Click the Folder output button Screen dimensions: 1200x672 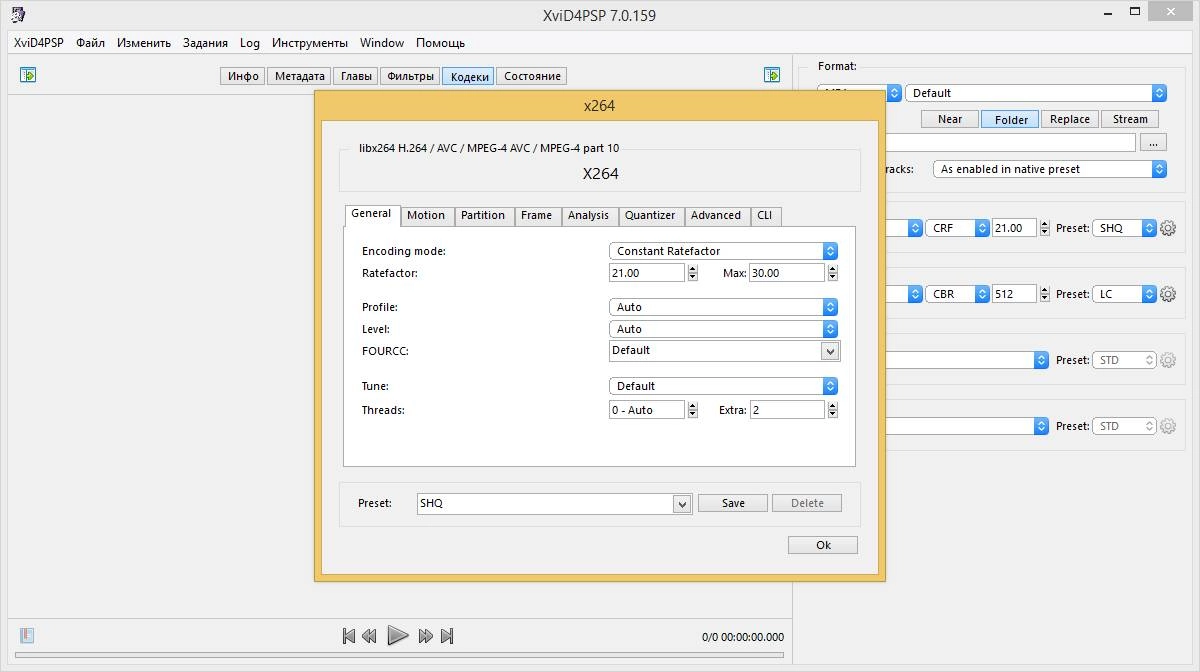pyautogui.click(x=1011, y=119)
